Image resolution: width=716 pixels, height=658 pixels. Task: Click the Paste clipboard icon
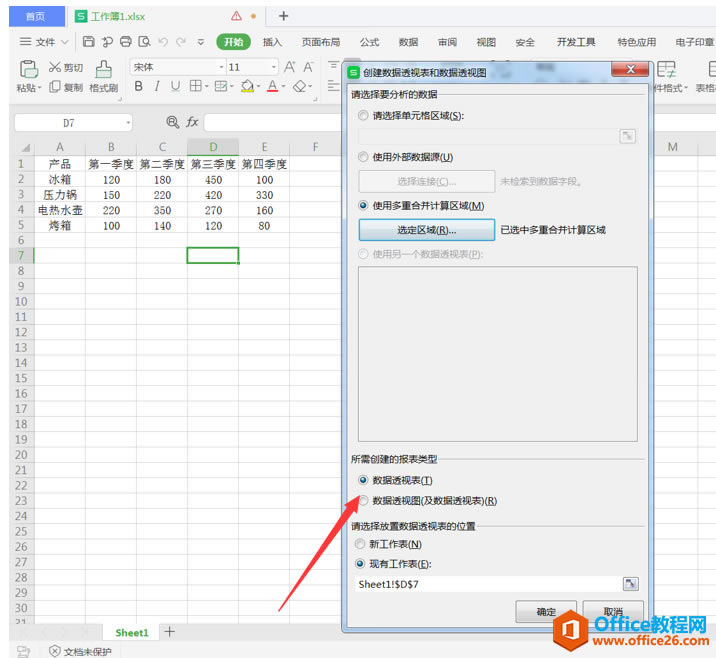pos(28,69)
